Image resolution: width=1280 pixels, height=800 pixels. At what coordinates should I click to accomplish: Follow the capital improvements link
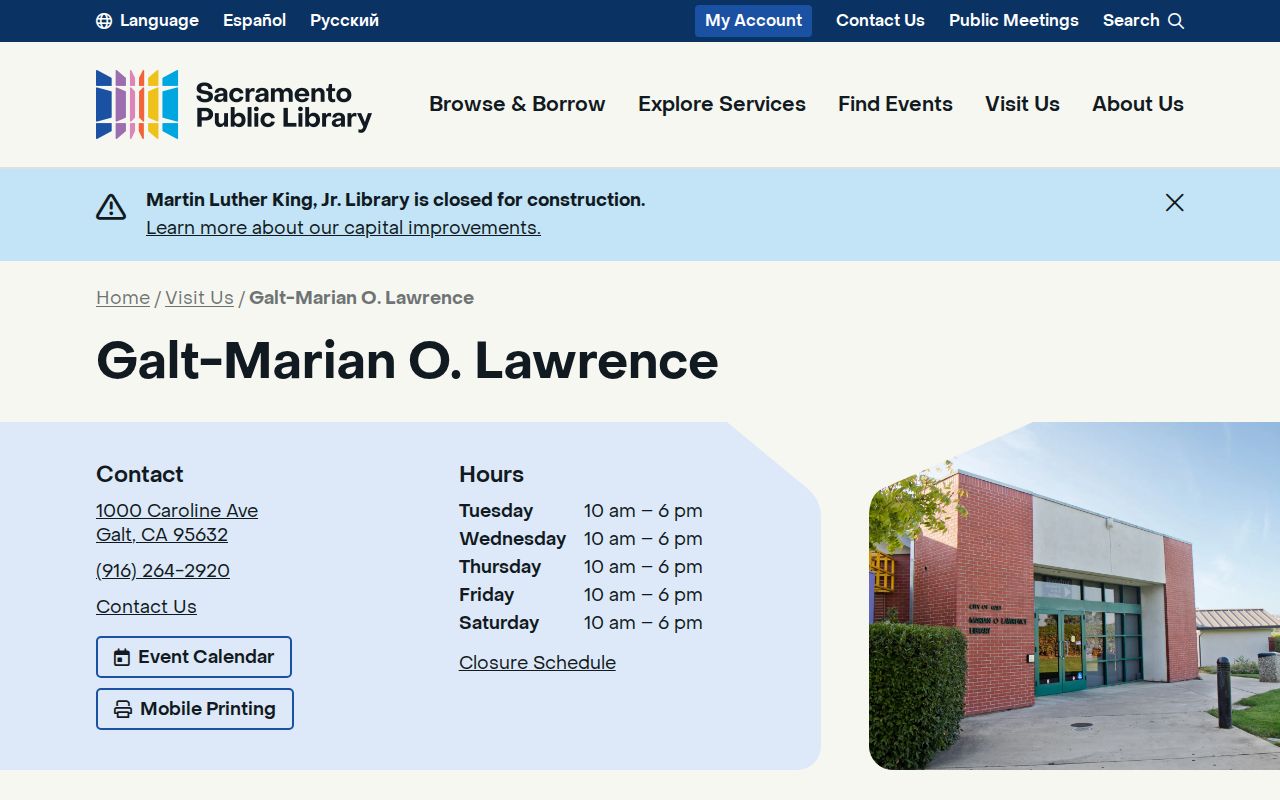[343, 228]
